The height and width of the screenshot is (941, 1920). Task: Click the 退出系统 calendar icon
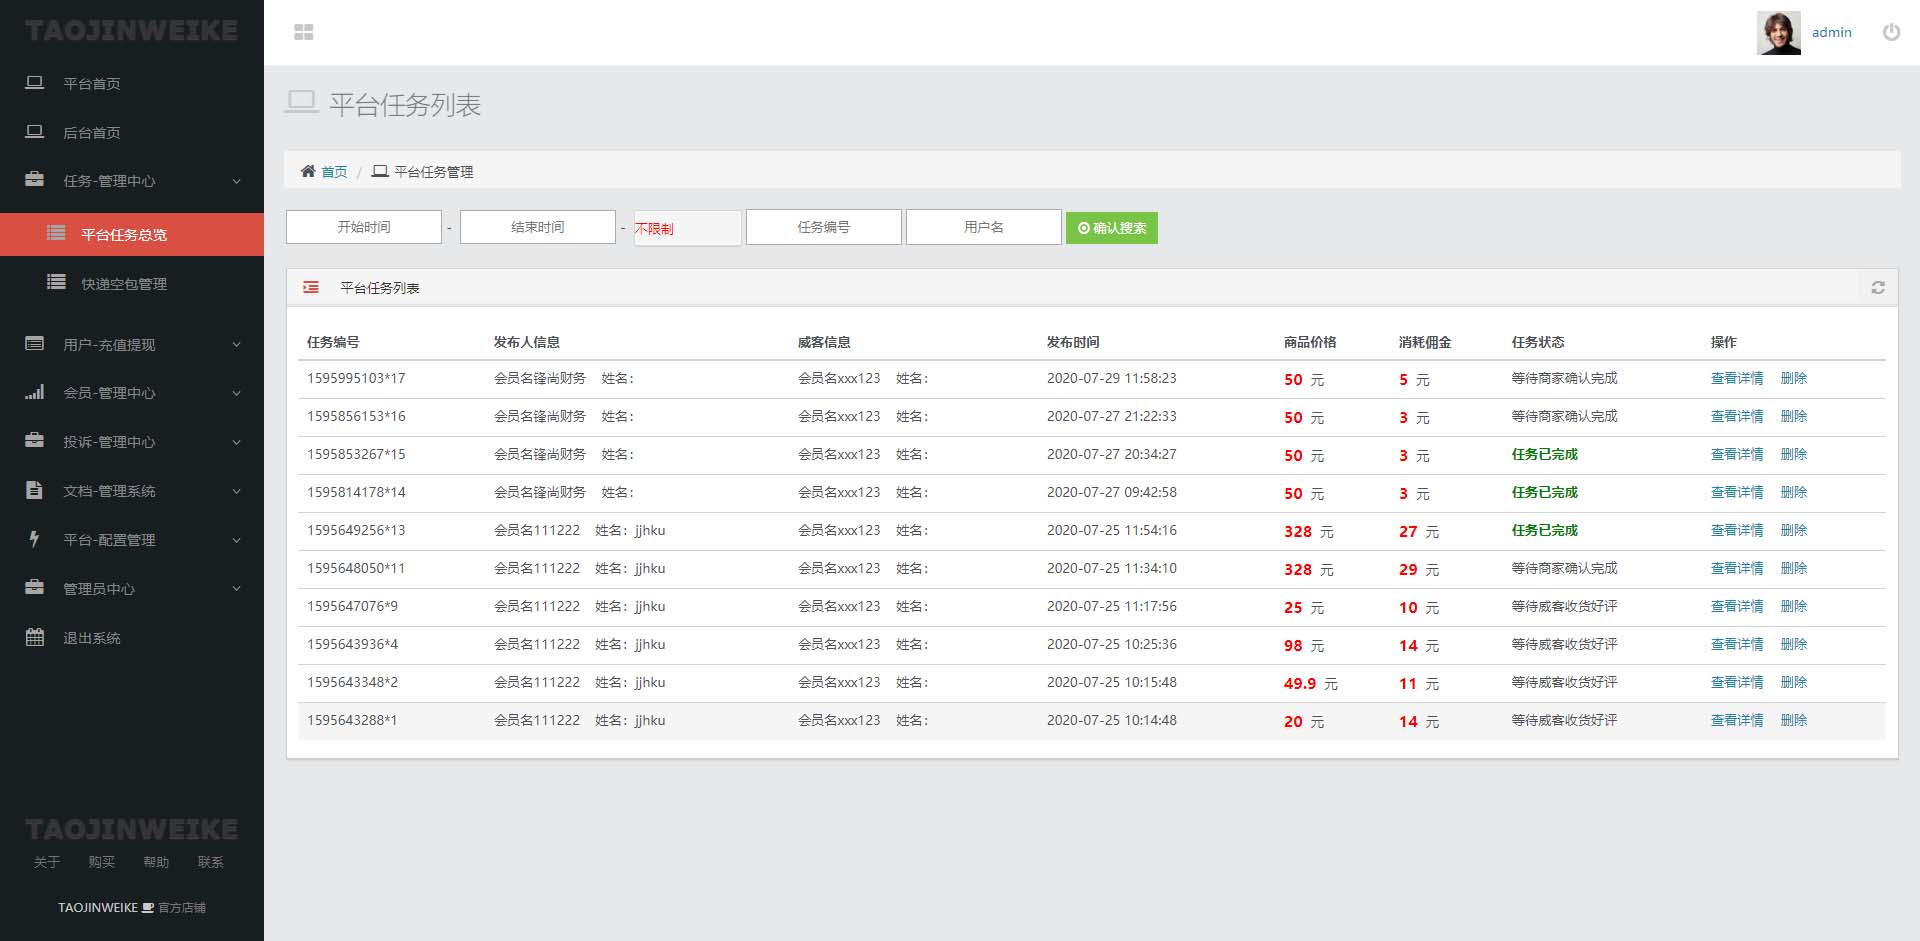click(34, 637)
